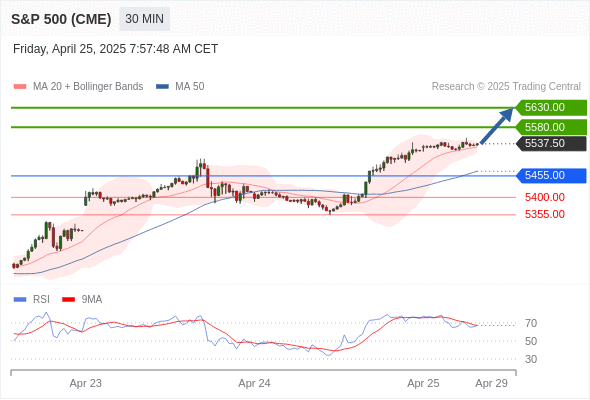
Task: Click the red 9MA legend swatch
Action: coord(68,300)
